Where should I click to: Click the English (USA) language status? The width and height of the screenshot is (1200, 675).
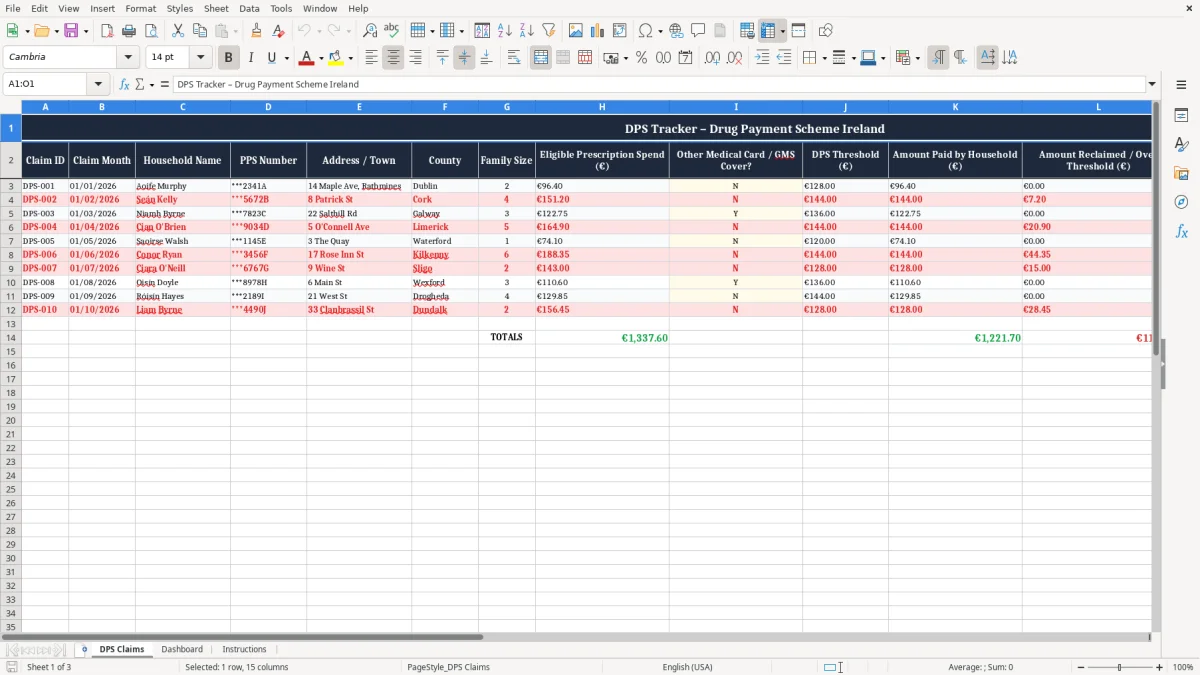(x=687, y=667)
